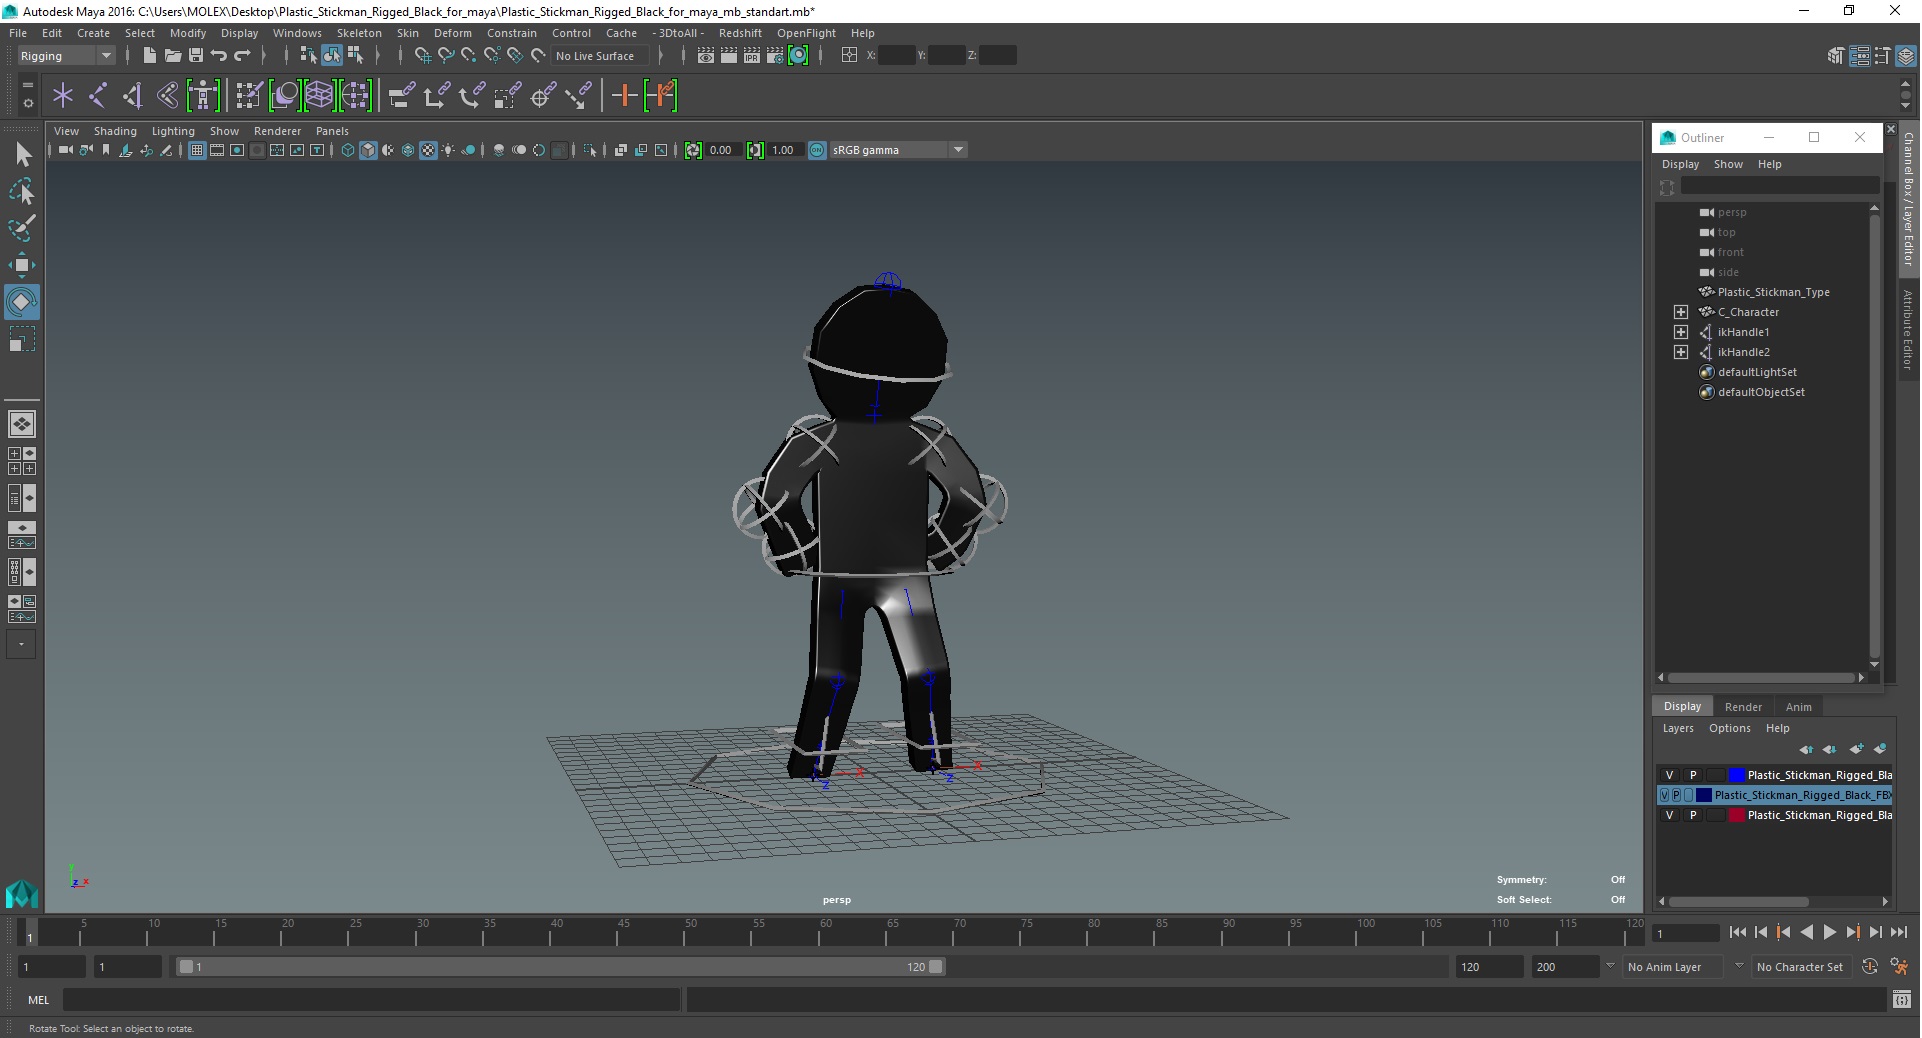Open the IPR render icon
Viewport: 1922px width, 1038px height.
(x=752, y=56)
